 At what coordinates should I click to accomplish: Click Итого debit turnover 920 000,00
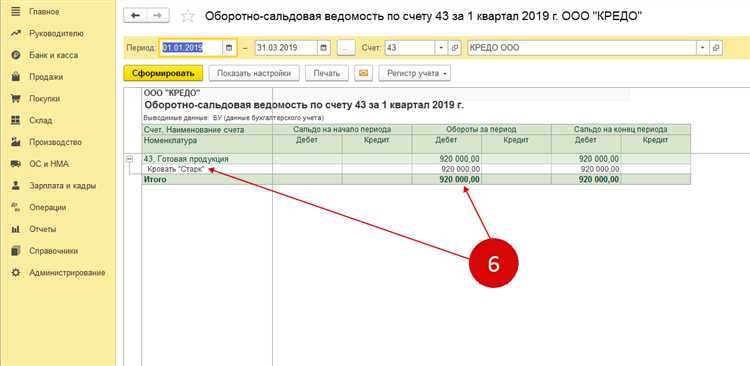[460, 179]
